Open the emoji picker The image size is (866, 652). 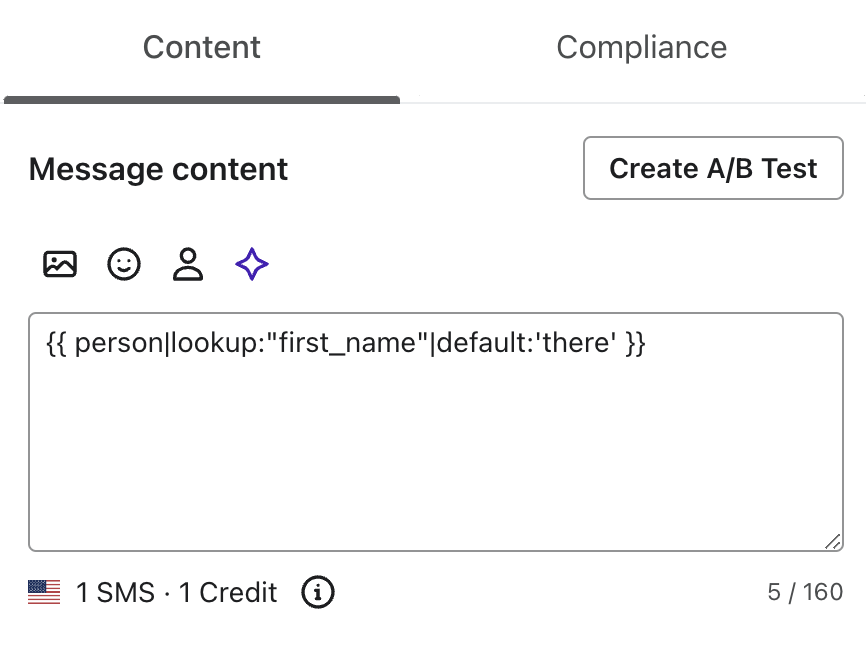point(124,264)
